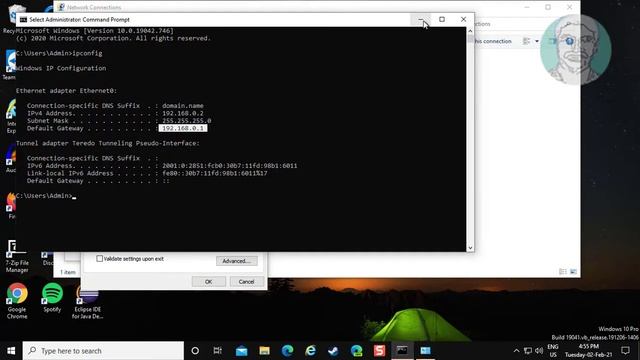This screenshot has height=360, width=640.
Task: Click change view icon in Network Connections
Action: point(527,41)
